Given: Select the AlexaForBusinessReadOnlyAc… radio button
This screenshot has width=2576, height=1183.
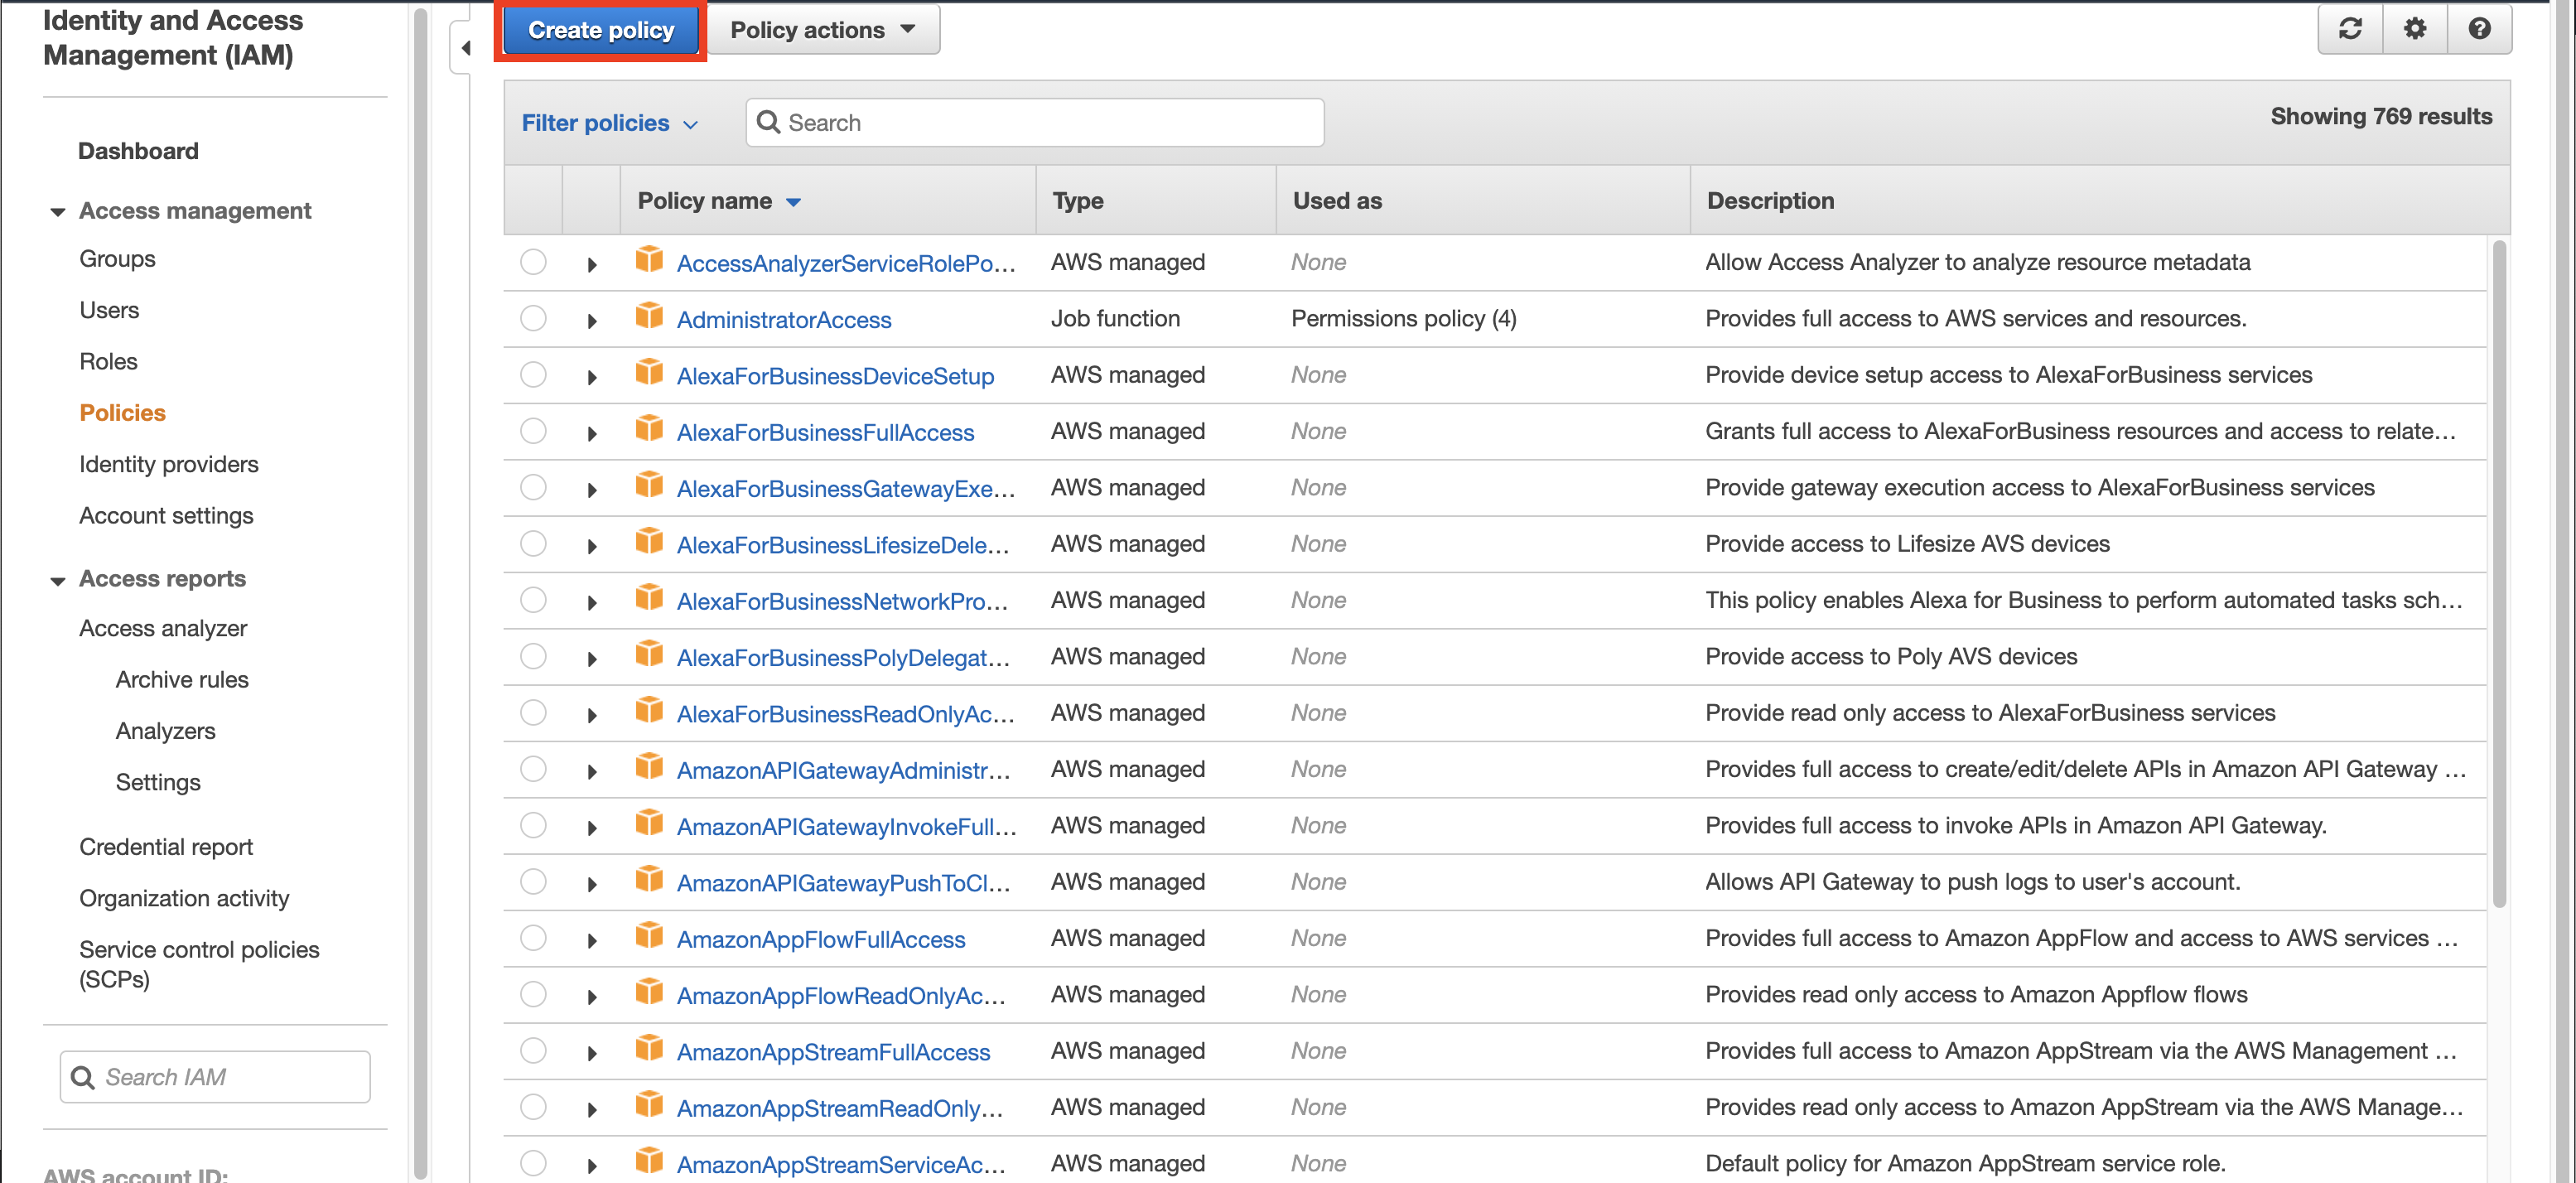Looking at the screenshot, I should coord(533,712).
